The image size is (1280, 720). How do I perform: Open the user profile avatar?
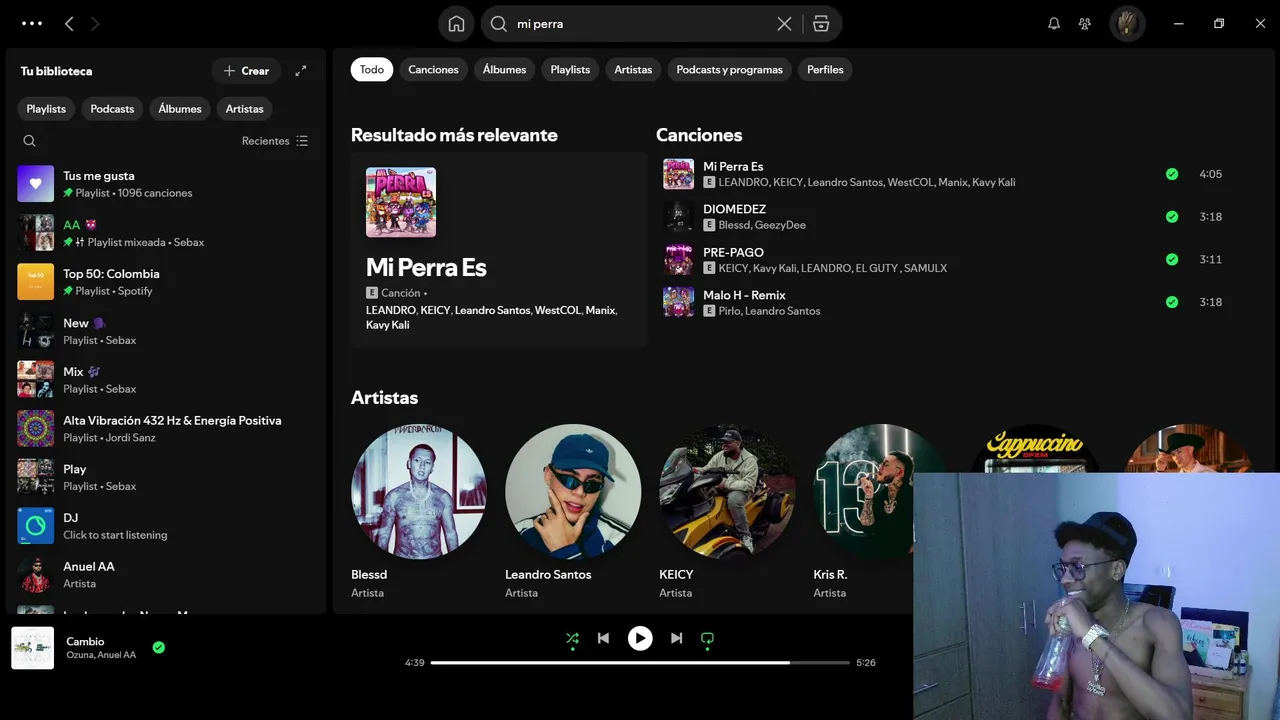[1127, 24]
